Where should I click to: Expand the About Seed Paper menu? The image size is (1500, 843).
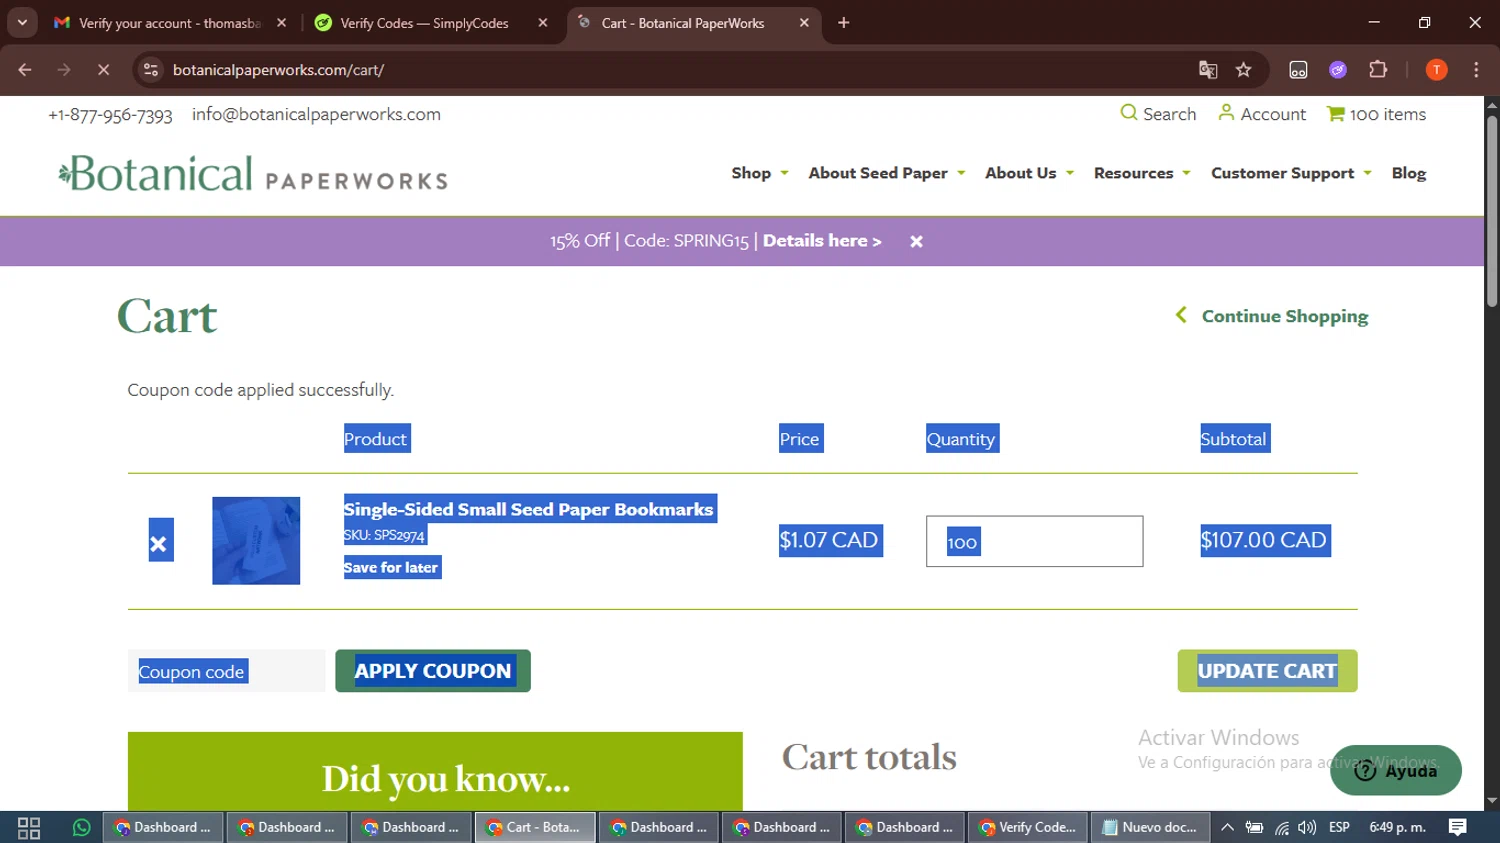tap(887, 173)
